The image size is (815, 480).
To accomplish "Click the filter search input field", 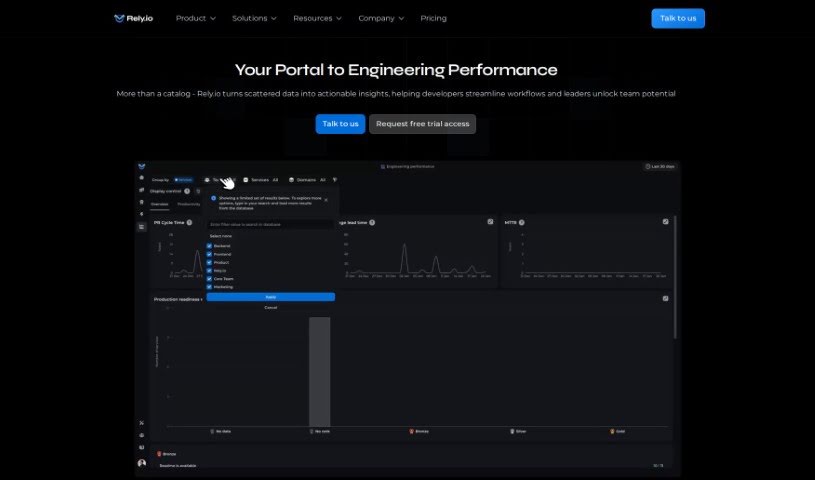I will pos(270,225).
